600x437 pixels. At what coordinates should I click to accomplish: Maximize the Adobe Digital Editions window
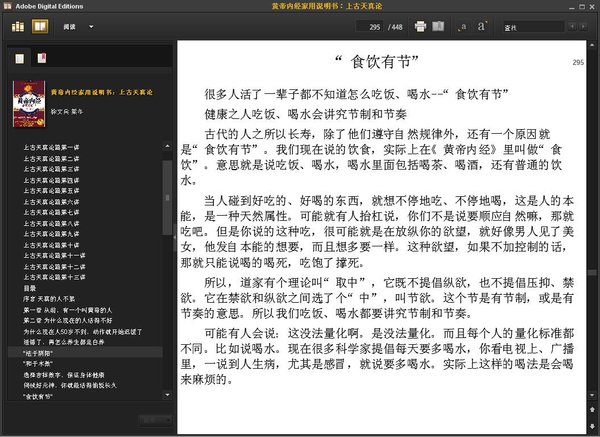coord(582,7)
